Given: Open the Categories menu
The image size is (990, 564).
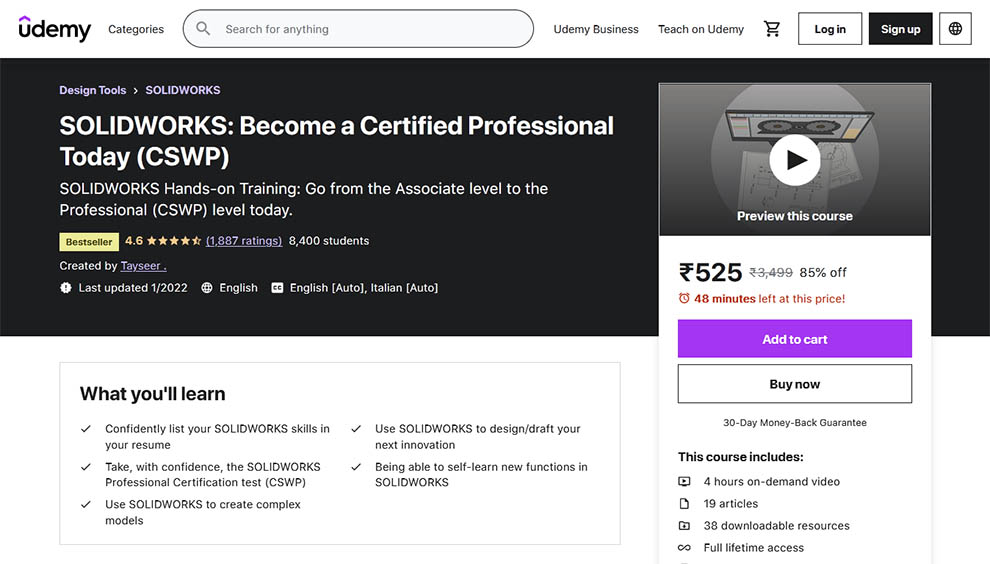Looking at the screenshot, I should coord(136,29).
